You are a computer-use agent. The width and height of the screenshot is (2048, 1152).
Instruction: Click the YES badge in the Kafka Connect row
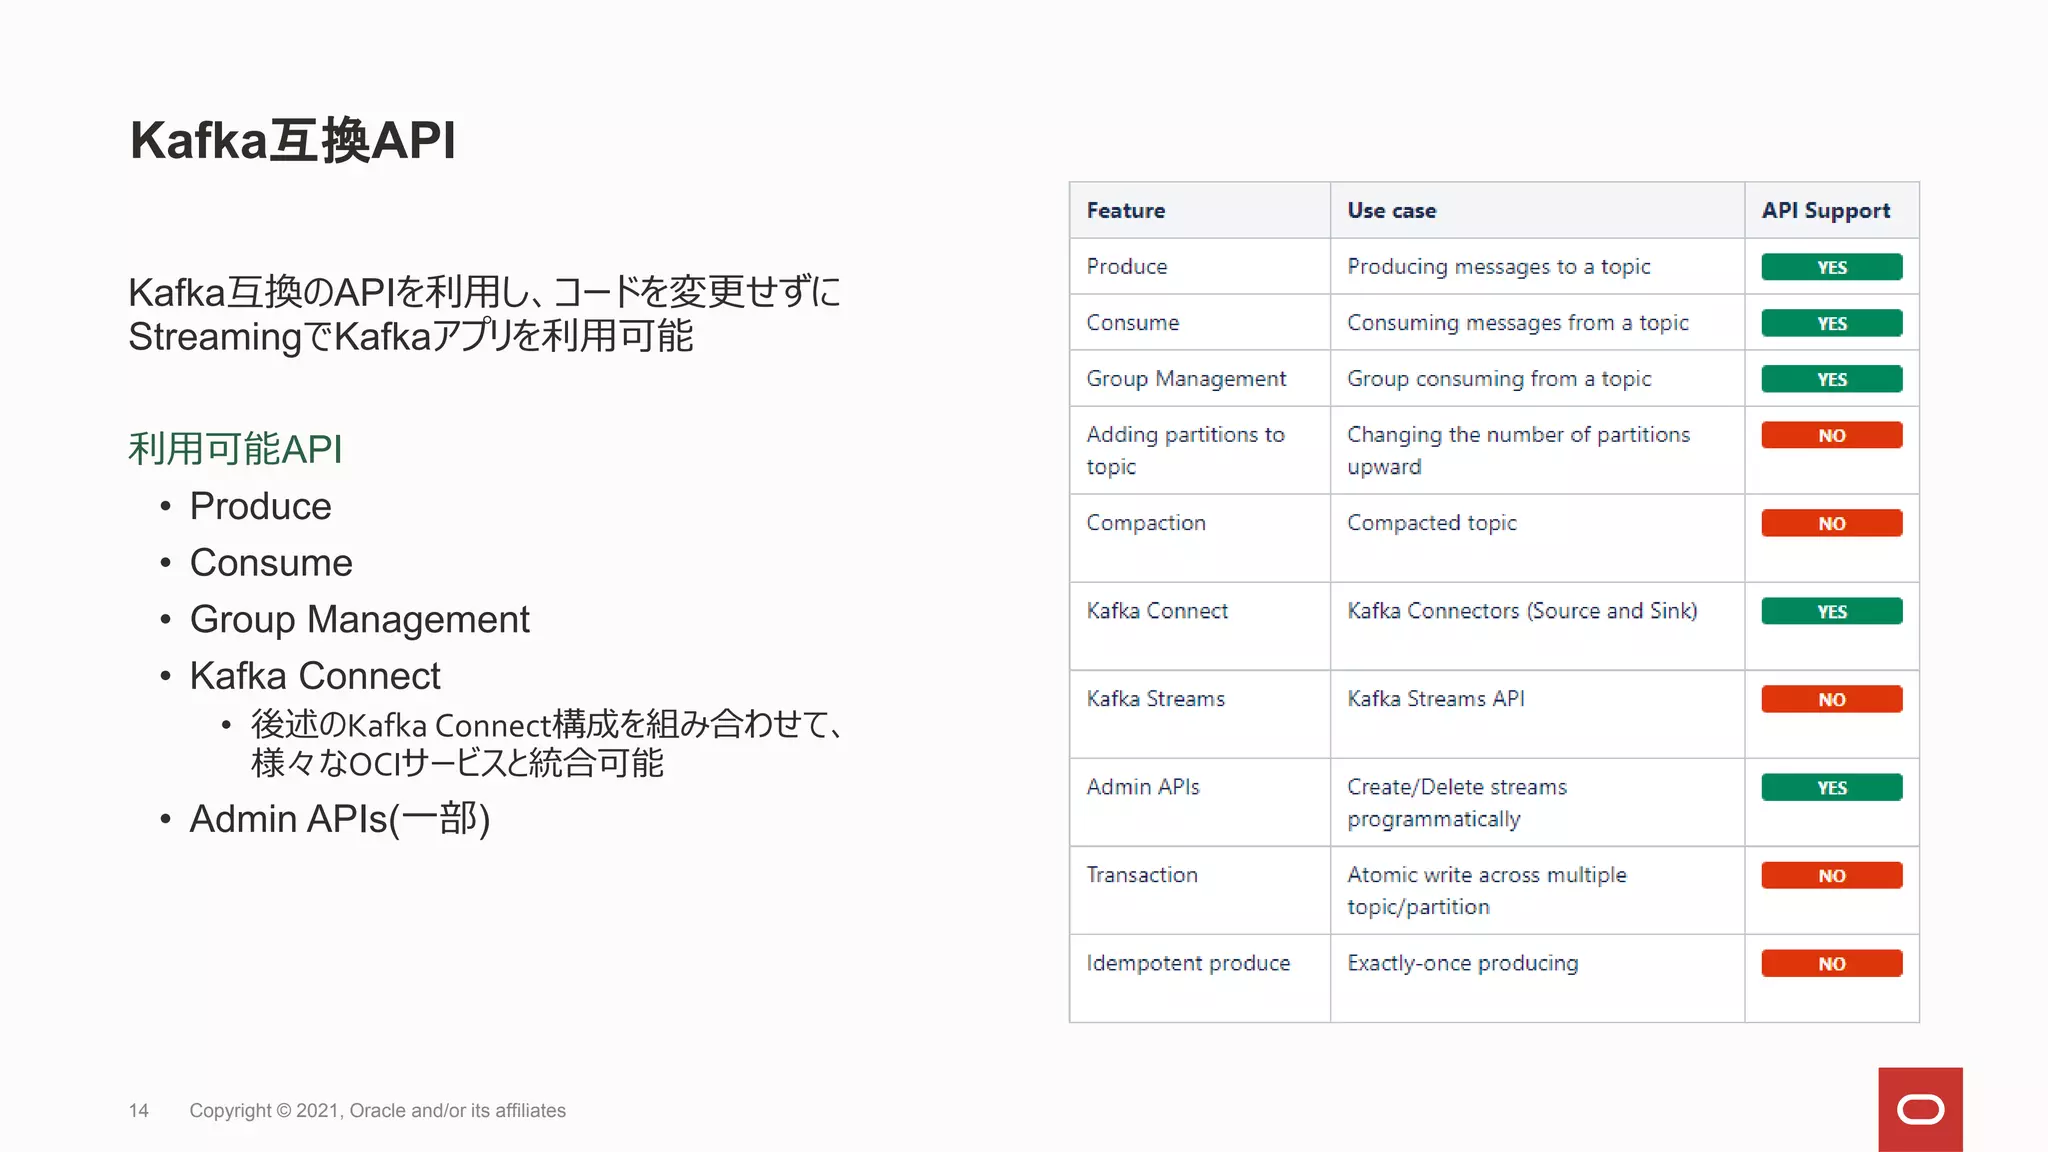coord(1832,611)
